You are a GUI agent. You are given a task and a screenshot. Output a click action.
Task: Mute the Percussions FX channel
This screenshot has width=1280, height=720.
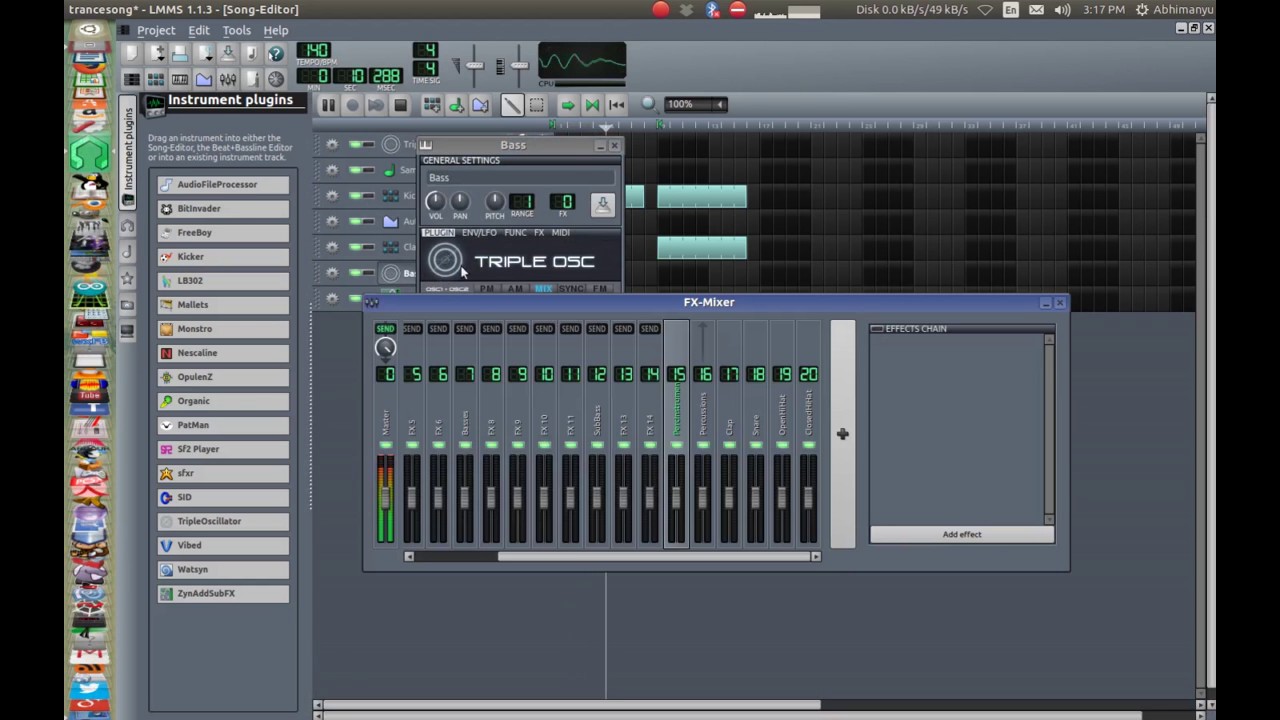(x=703, y=445)
